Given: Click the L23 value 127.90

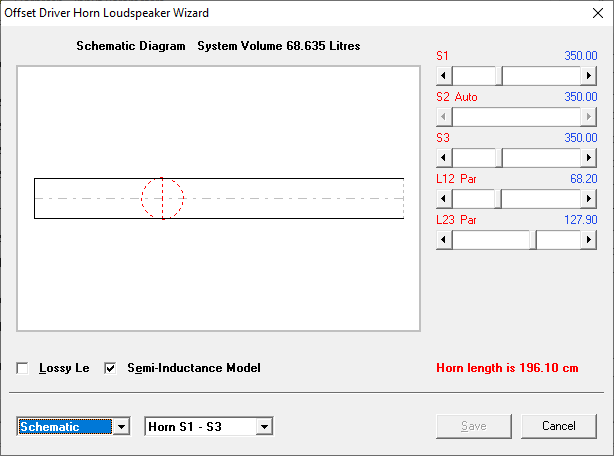Looking at the screenshot, I should point(581,220).
